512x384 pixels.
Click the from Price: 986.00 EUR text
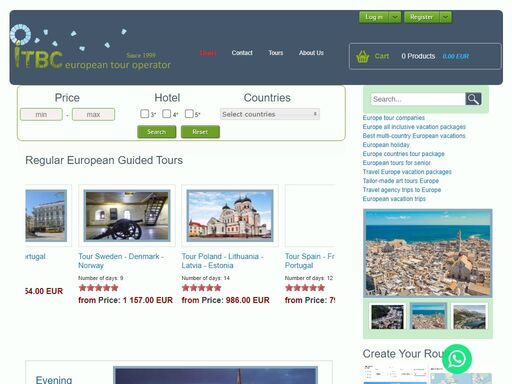[x=226, y=300]
